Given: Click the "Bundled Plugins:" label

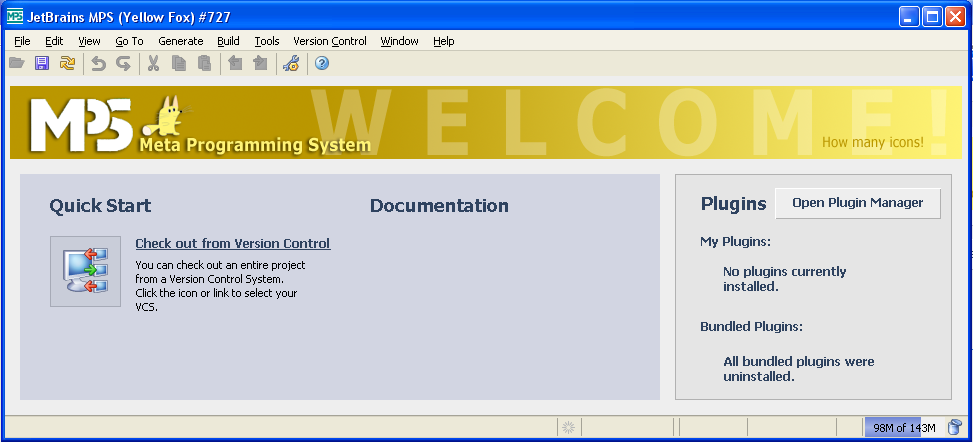Looking at the screenshot, I should 751,327.
